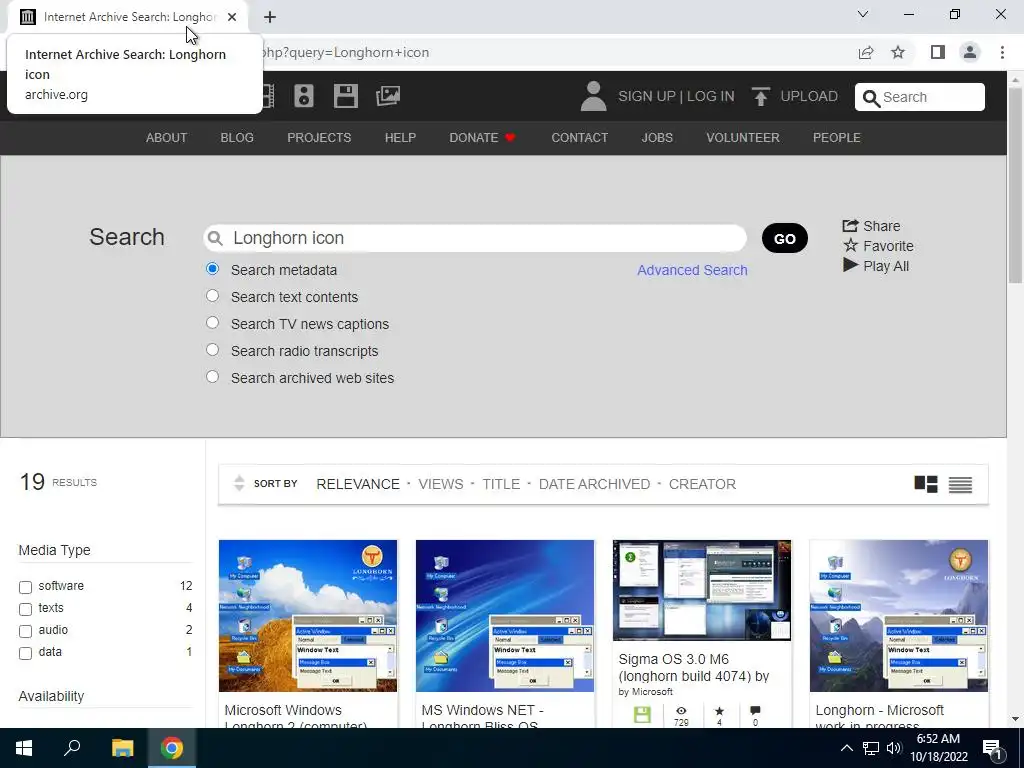Click the Chrome share page icon
1024x768 pixels.
[x=866, y=52]
